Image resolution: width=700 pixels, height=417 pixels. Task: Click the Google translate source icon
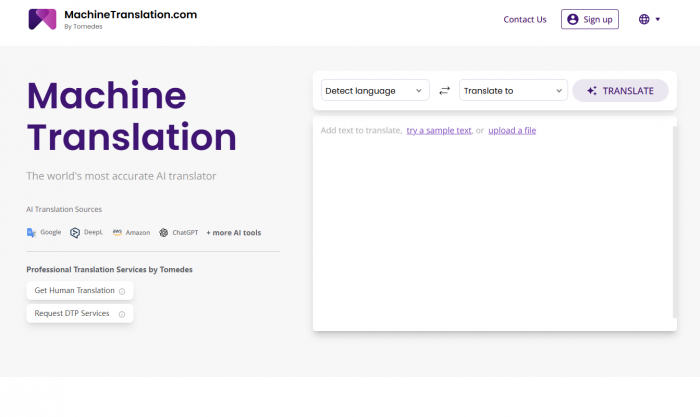tap(31, 233)
